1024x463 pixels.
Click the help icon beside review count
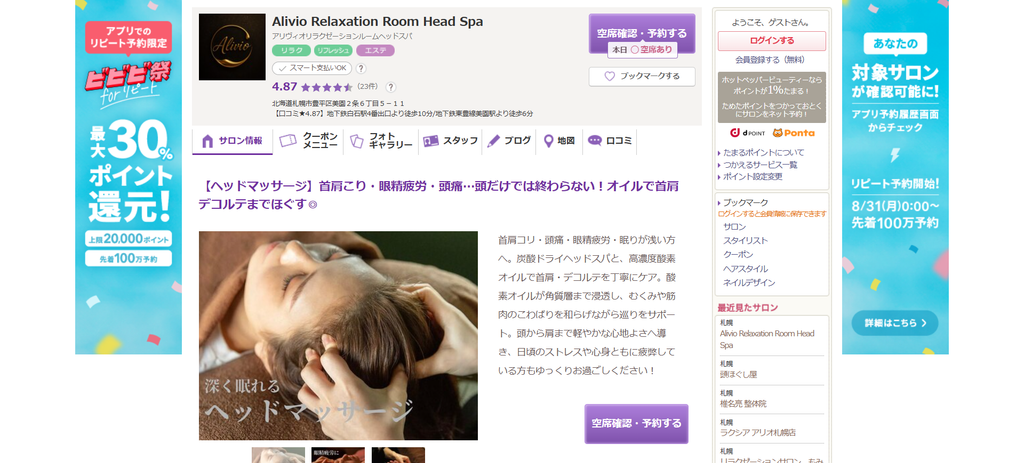tap(391, 87)
